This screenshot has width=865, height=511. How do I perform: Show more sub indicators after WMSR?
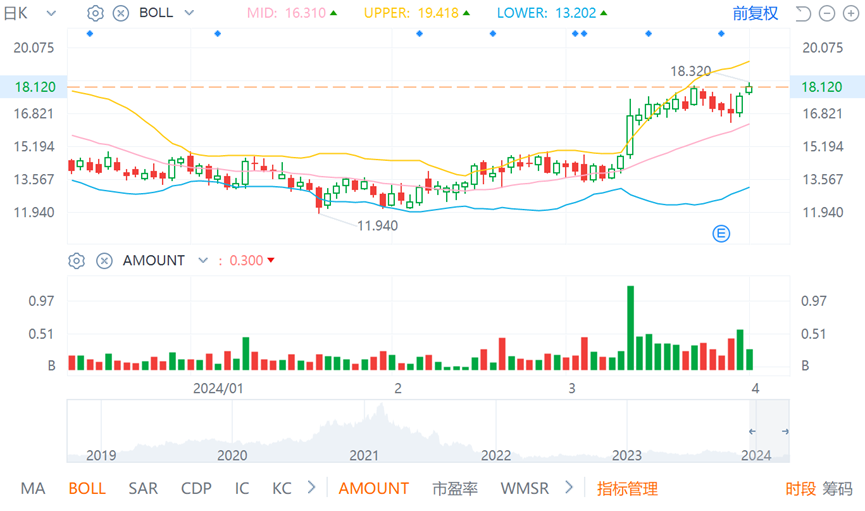(x=569, y=487)
